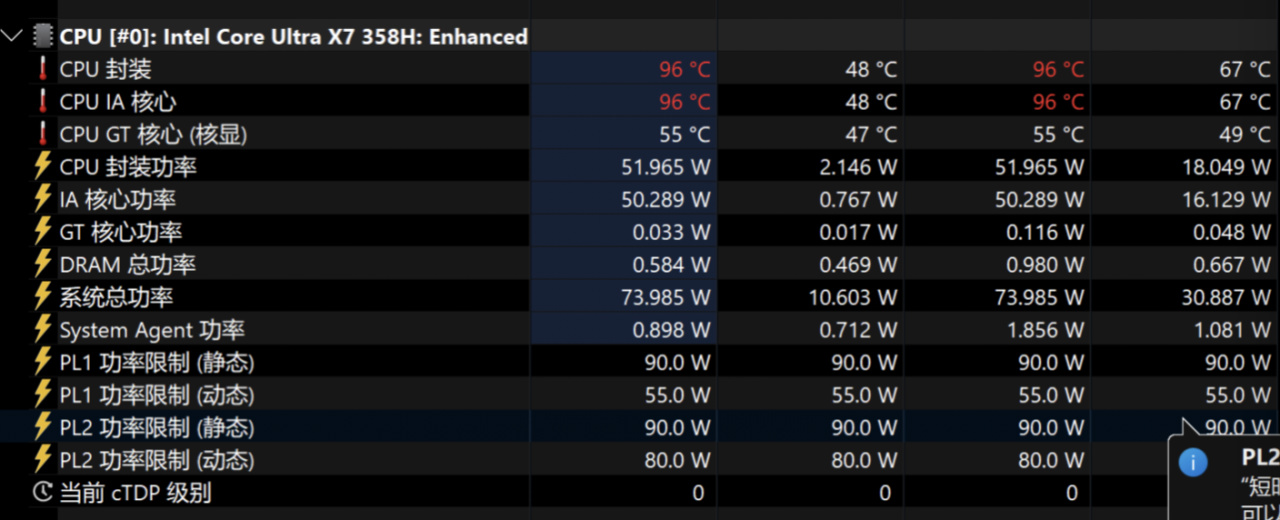Click the CPU chip icon beside Intel Core Ultra
The height and width of the screenshot is (520, 1280).
[42, 37]
